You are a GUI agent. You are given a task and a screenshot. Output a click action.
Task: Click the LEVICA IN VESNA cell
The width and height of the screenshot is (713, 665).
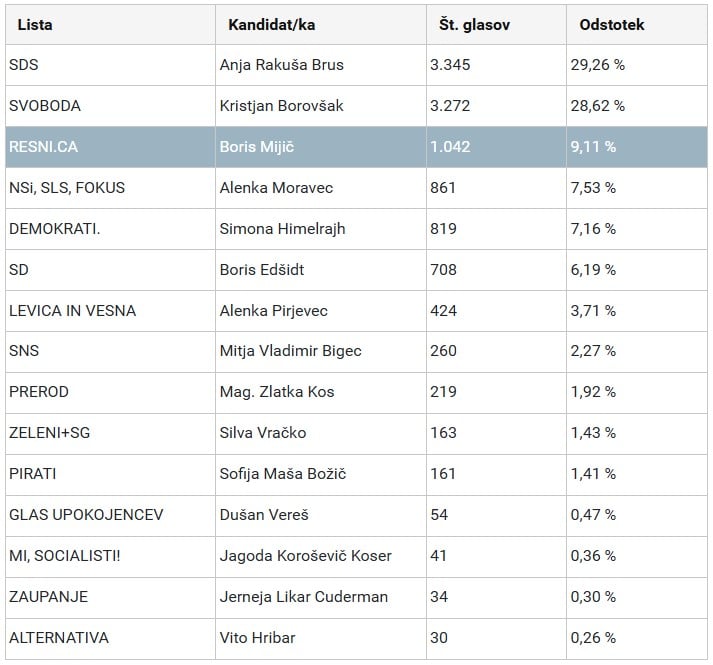[x=72, y=311]
